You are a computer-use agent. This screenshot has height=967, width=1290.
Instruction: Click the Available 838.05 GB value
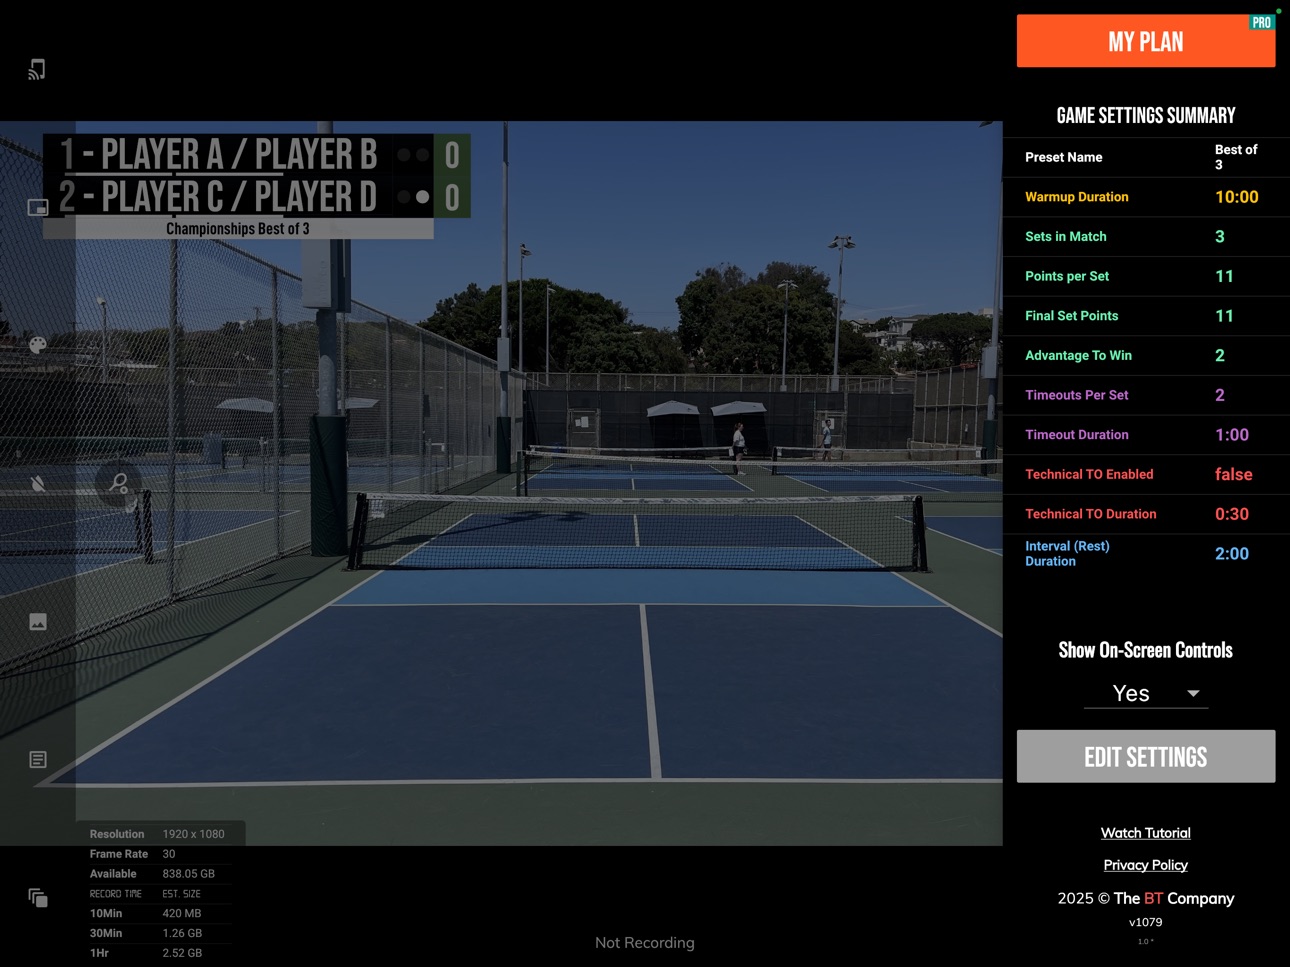click(x=189, y=874)
